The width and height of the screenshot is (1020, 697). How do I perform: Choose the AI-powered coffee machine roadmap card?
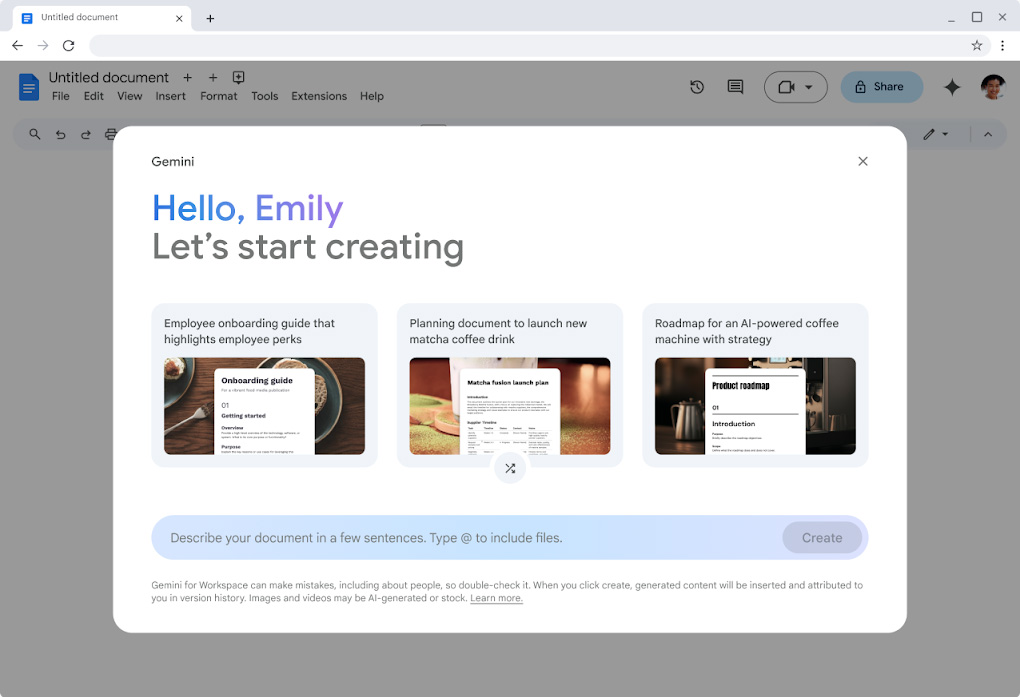point(755,385)
